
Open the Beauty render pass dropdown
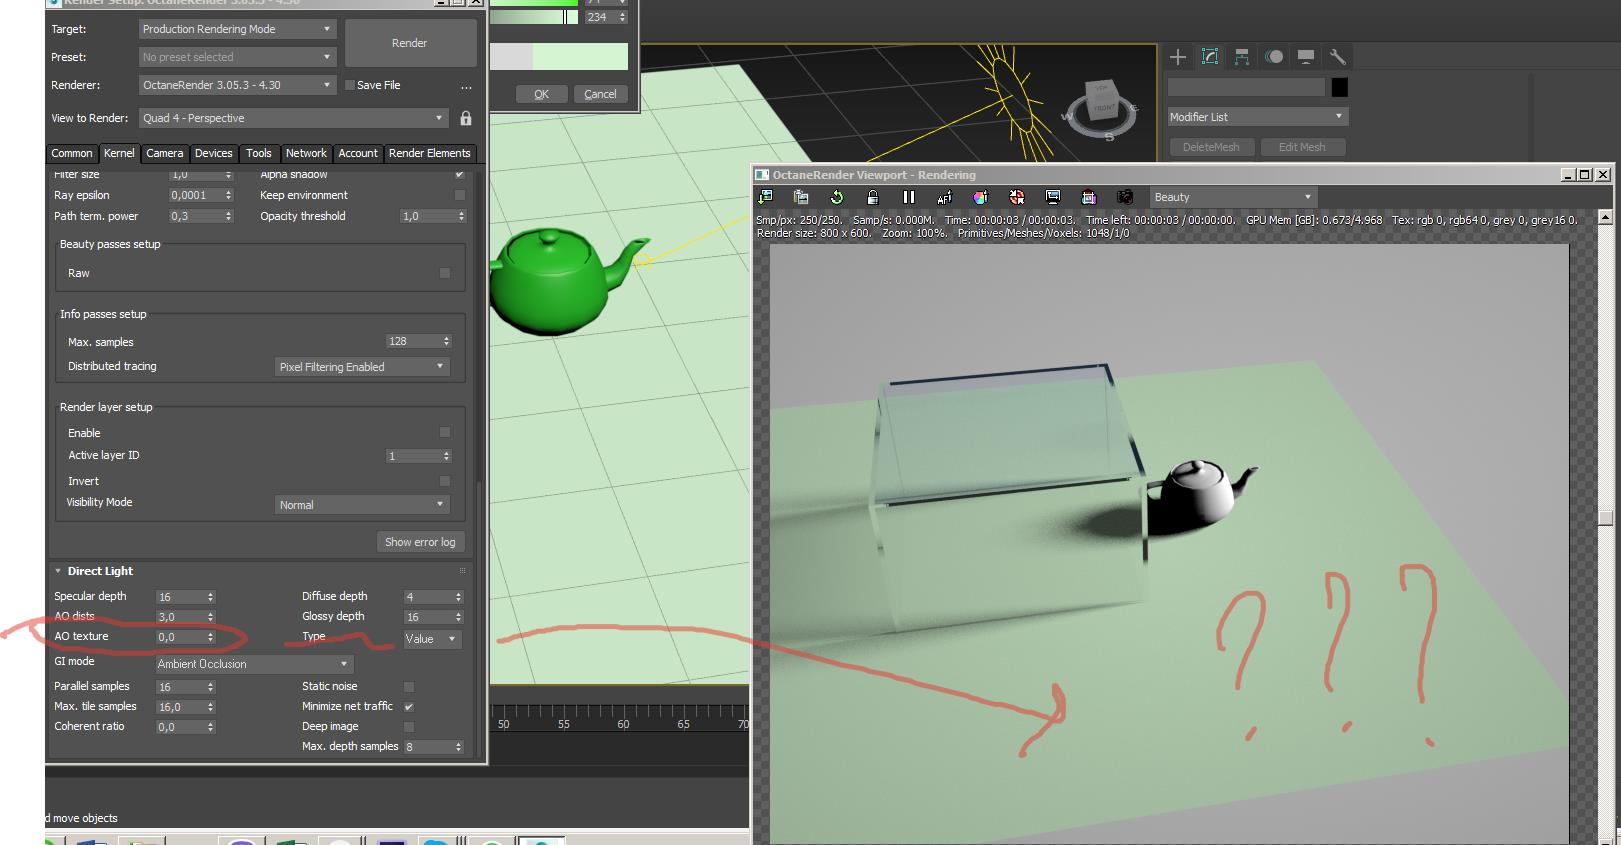click(1233, 197)
